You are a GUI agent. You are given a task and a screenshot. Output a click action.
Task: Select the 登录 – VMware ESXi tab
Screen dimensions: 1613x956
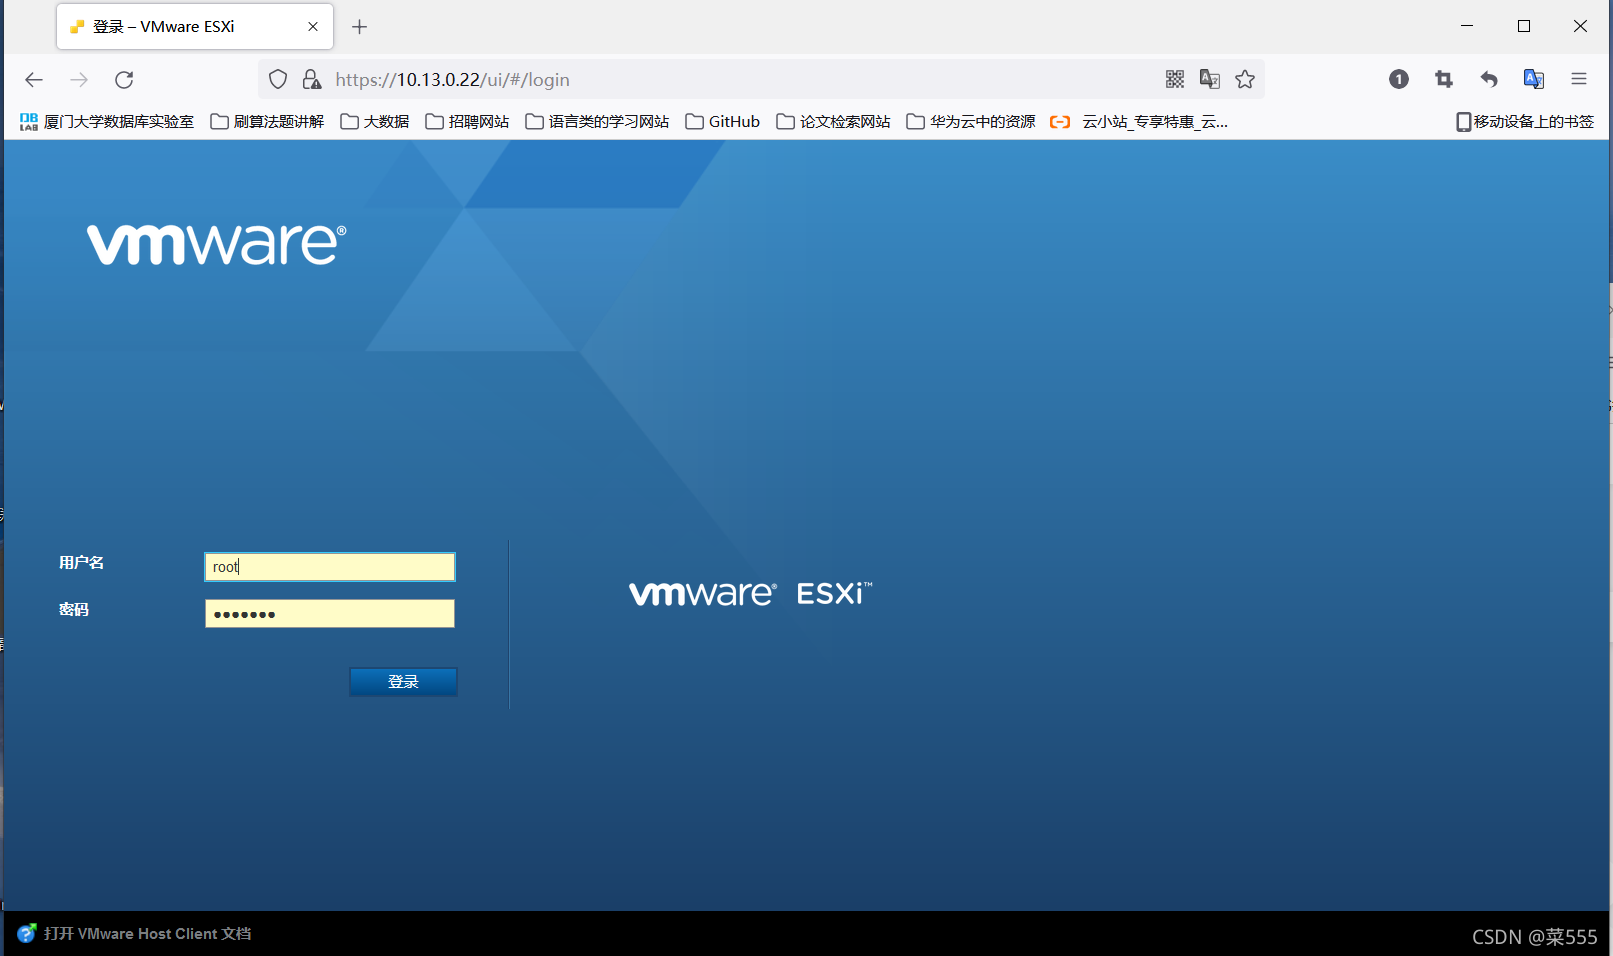(x=195, y=27)
